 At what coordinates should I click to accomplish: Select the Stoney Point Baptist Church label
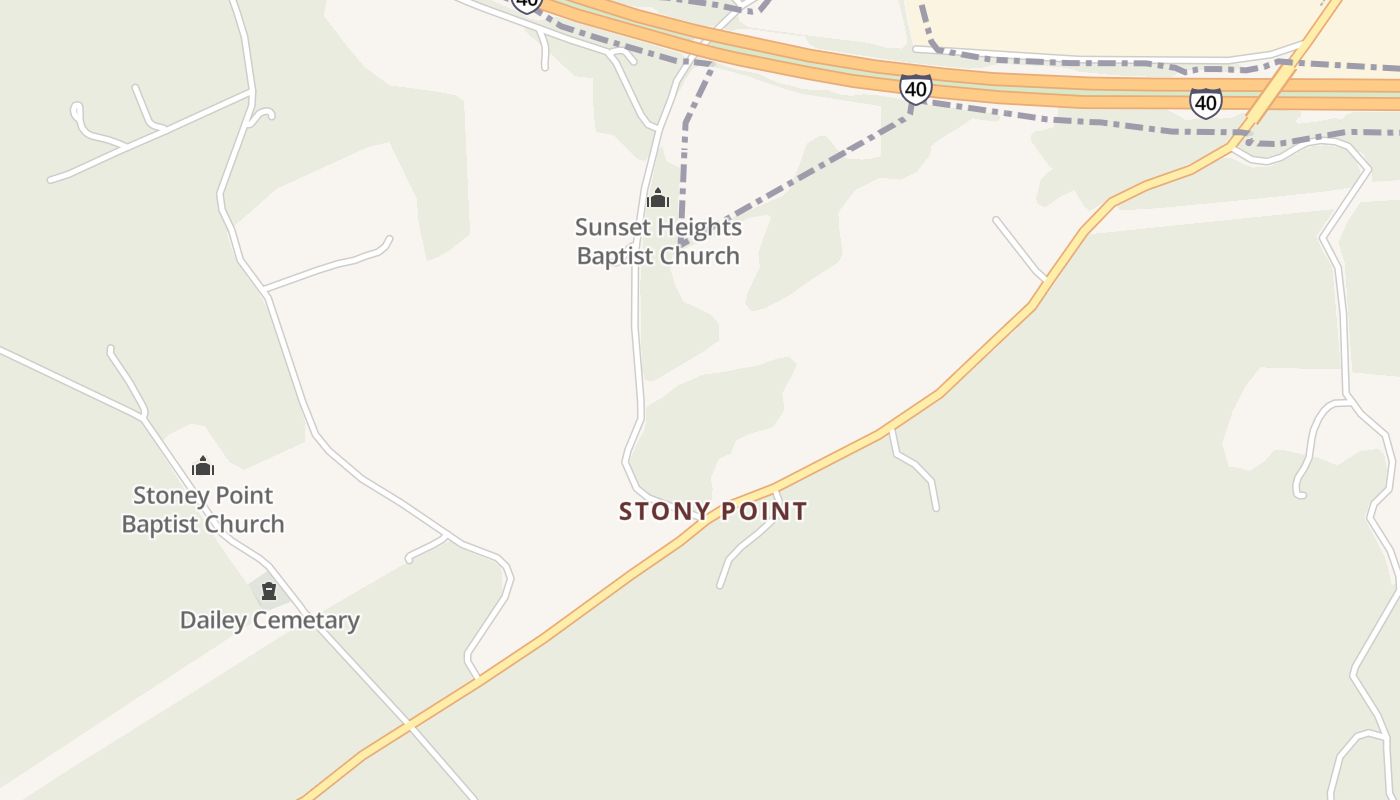point(203,509)
